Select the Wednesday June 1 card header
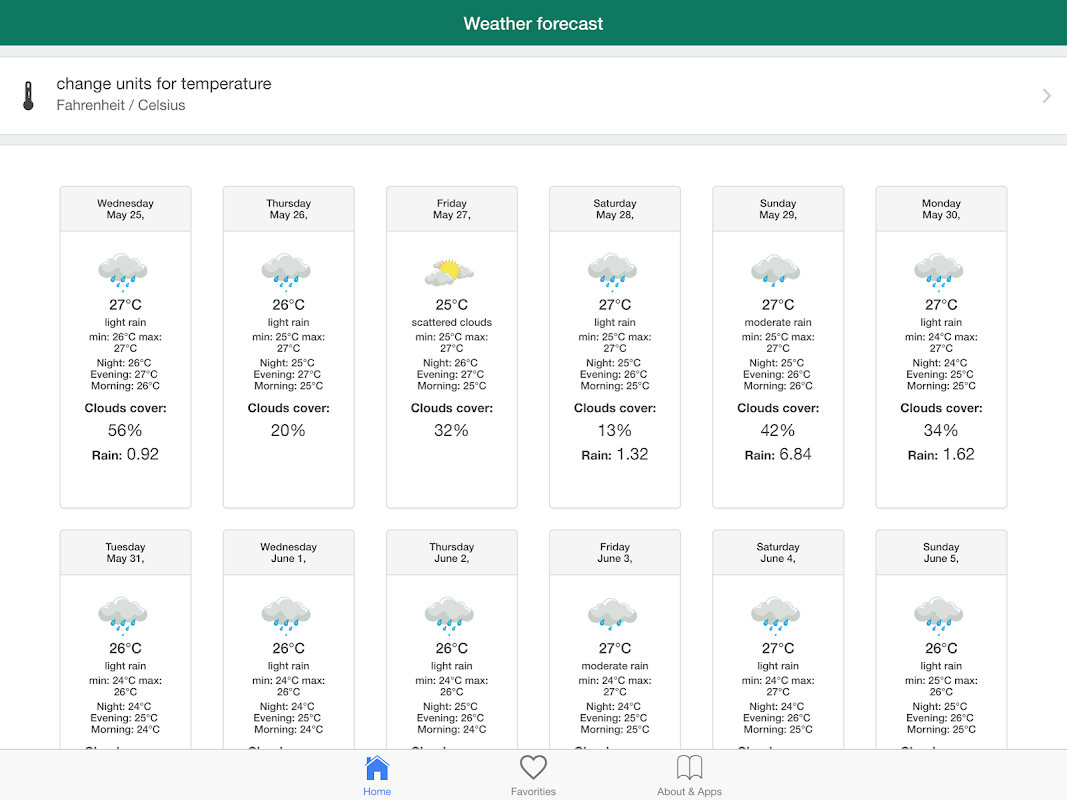The image size is (1067, 800). click(x=289, y=552)
